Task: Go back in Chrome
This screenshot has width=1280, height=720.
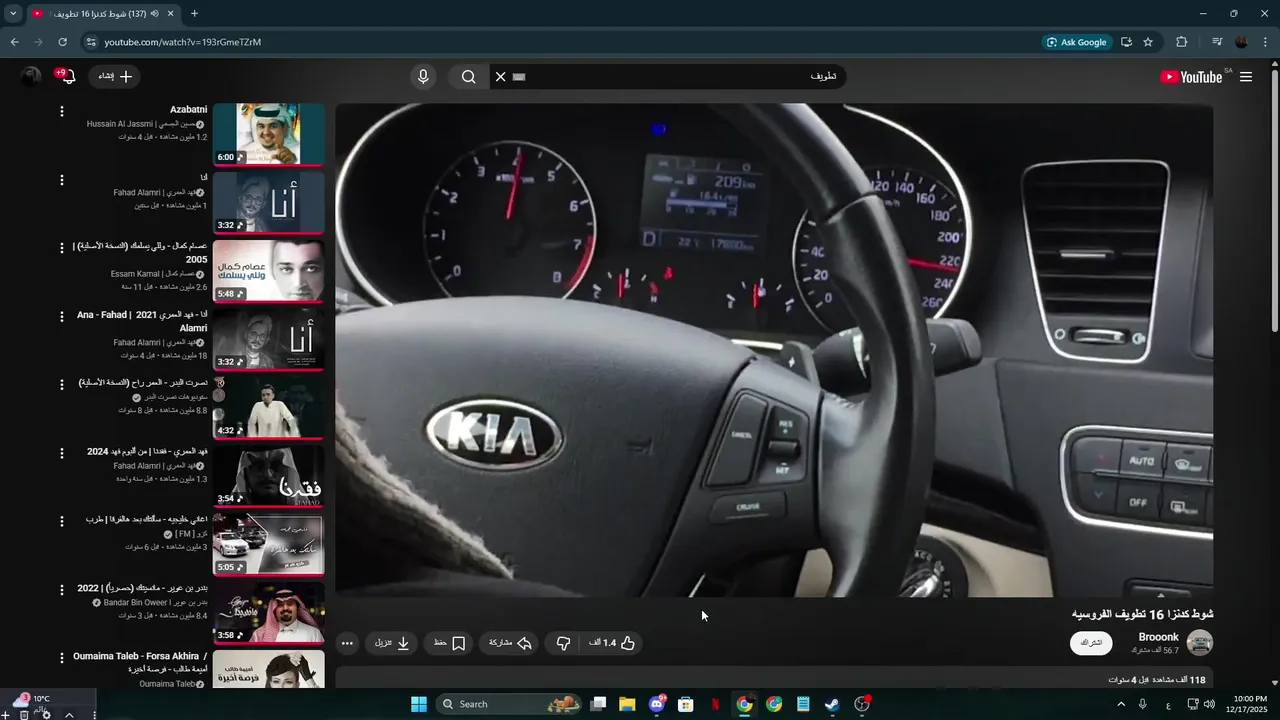Action: 14,42
